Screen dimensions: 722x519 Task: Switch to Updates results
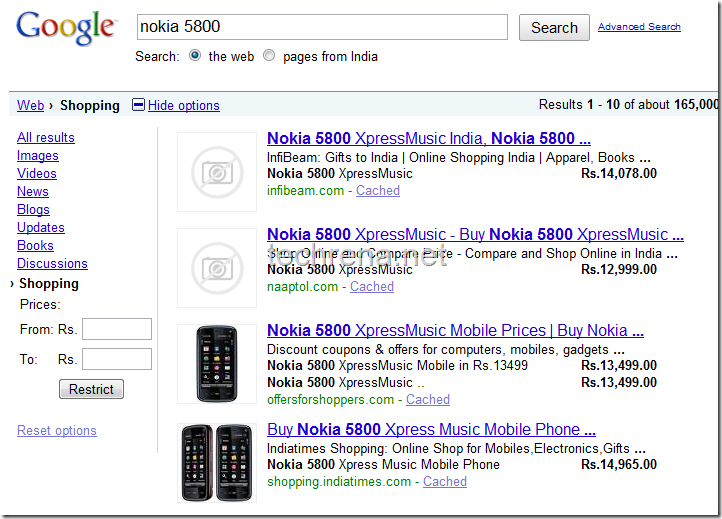click(x=41, y=227)
